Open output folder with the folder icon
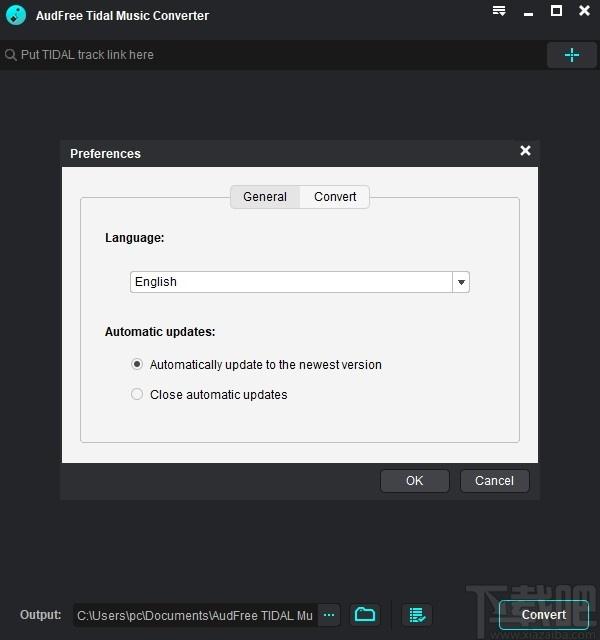This screenshot has width=600, height=640. [365, 614]
